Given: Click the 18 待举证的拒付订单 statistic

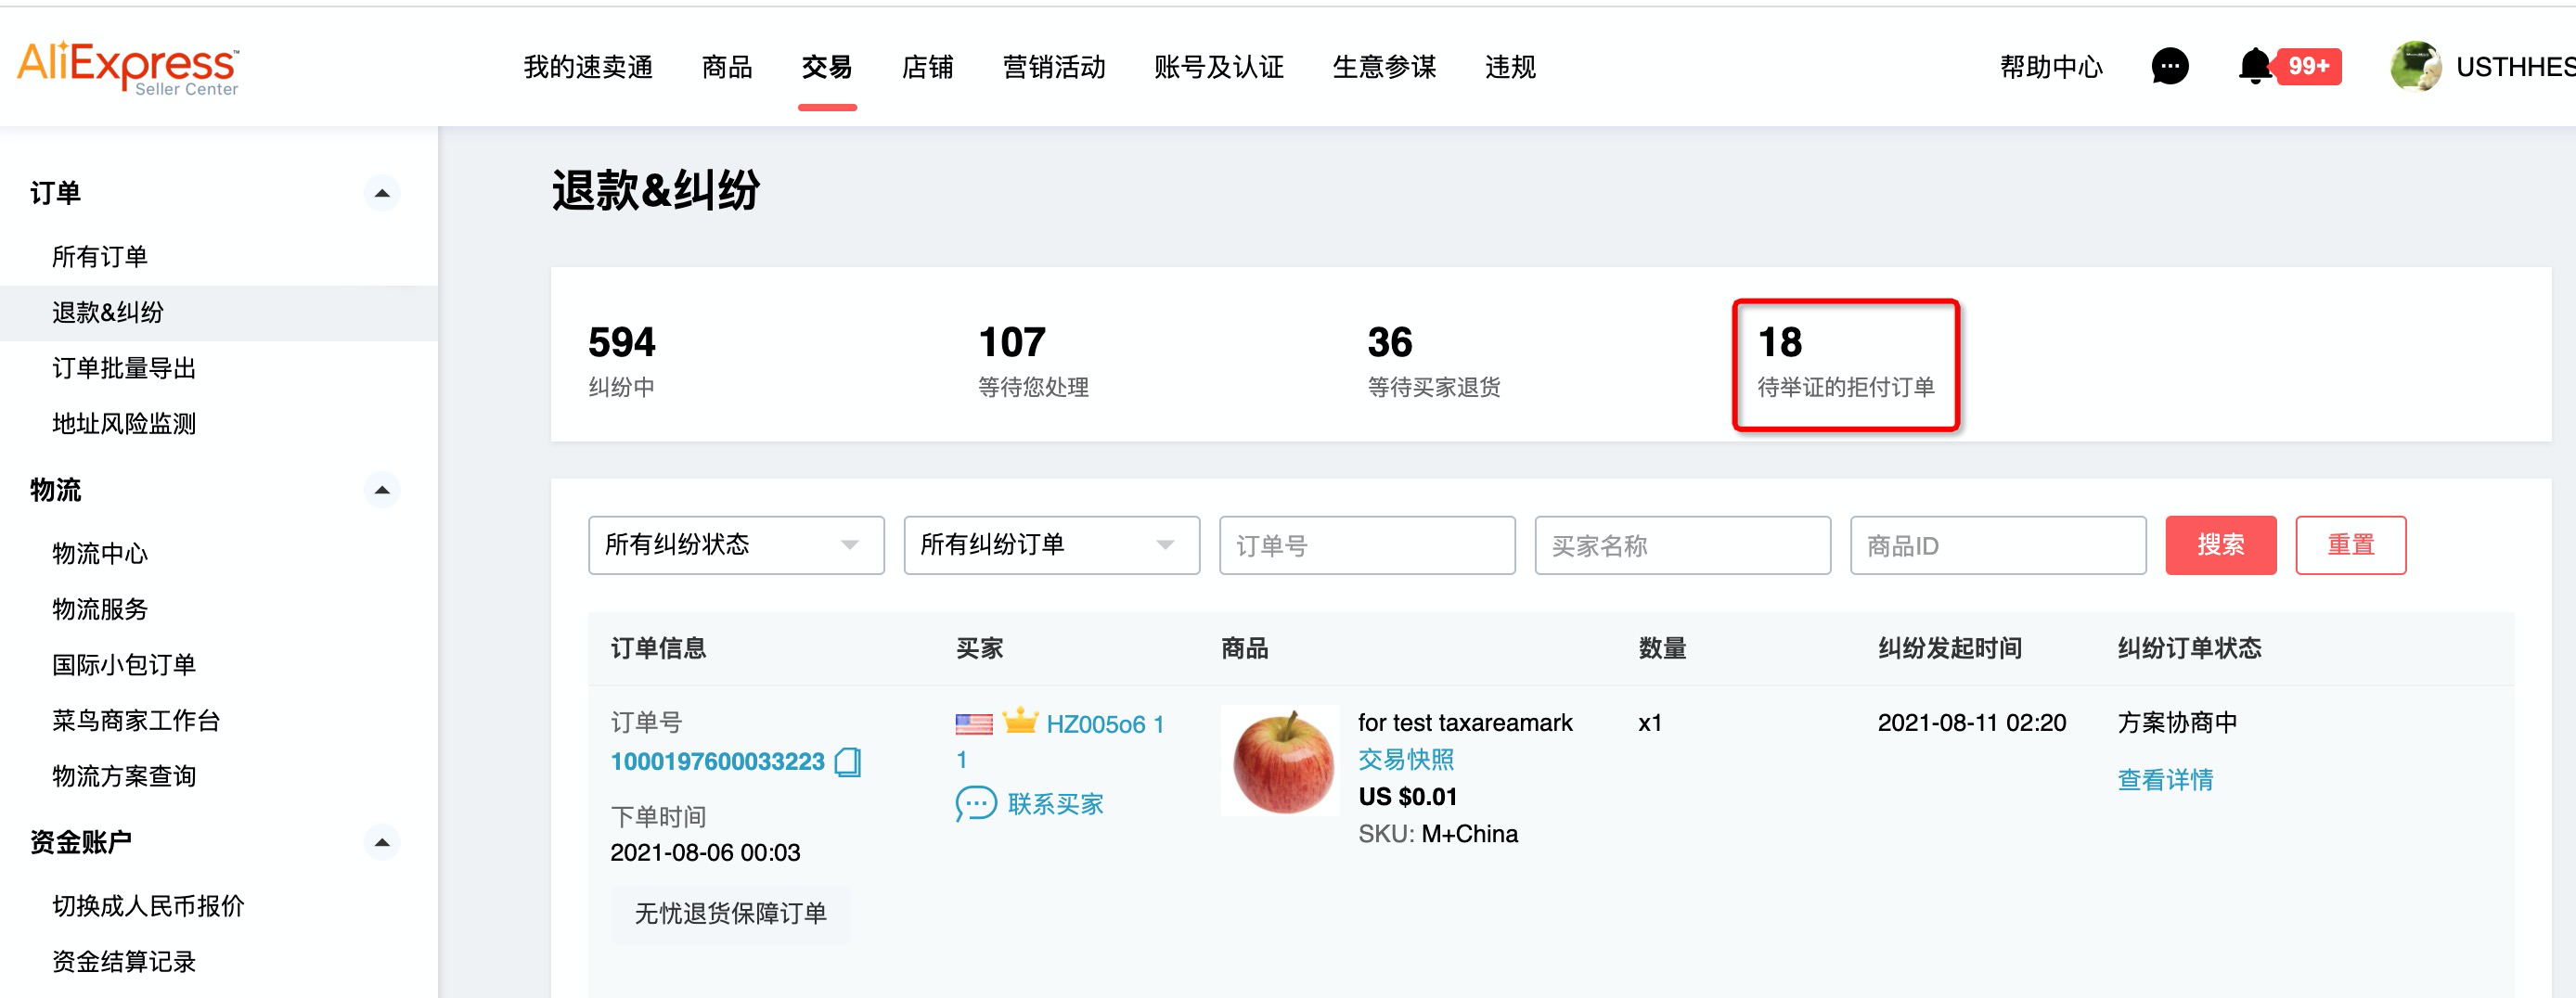Looking at the screenshot, I should (1845, 364).
